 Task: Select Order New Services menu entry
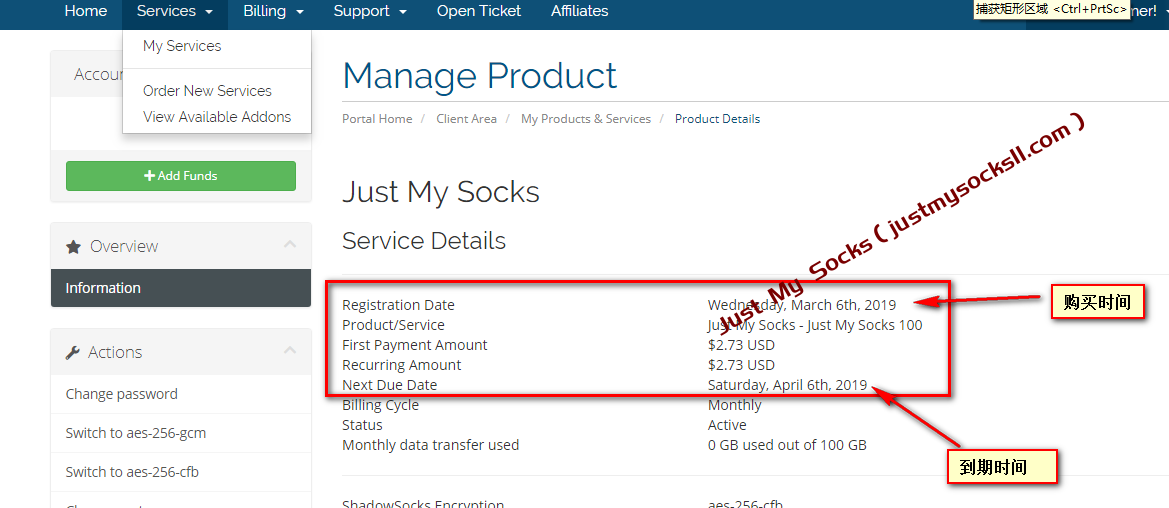point(207,91)
